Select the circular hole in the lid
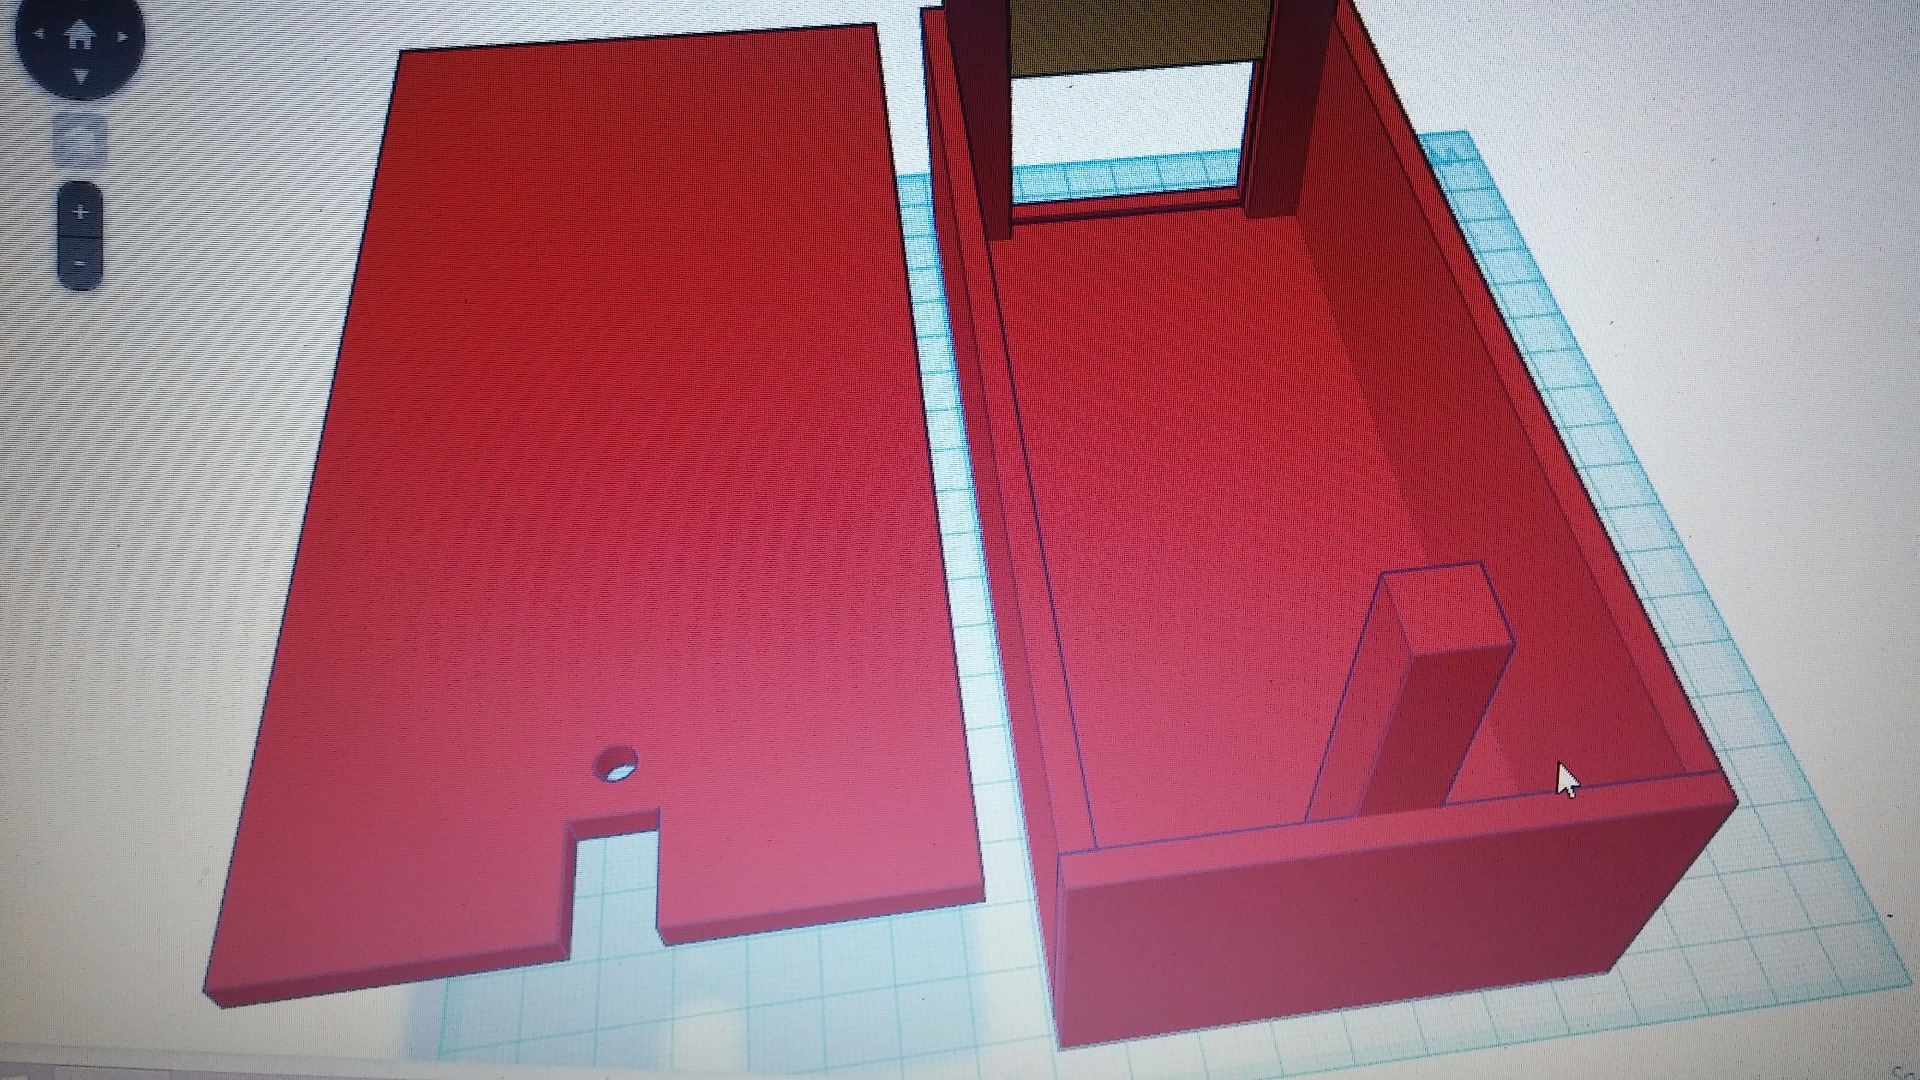1920x1080 pixels. (616, 764)
